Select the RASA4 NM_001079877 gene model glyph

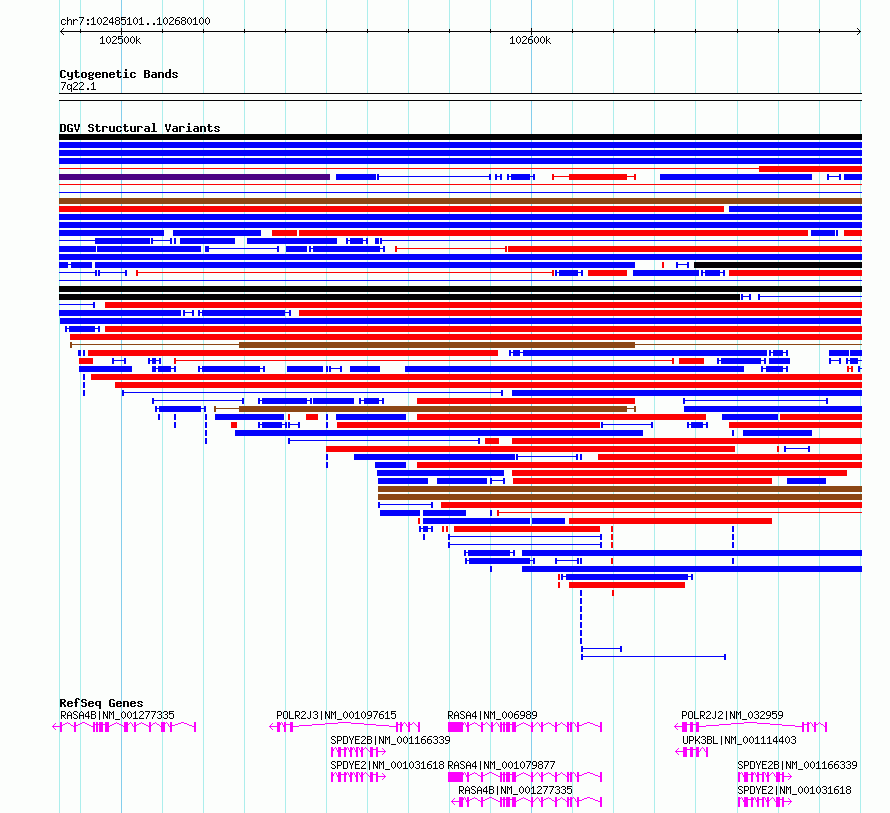[x=524, y=777]
